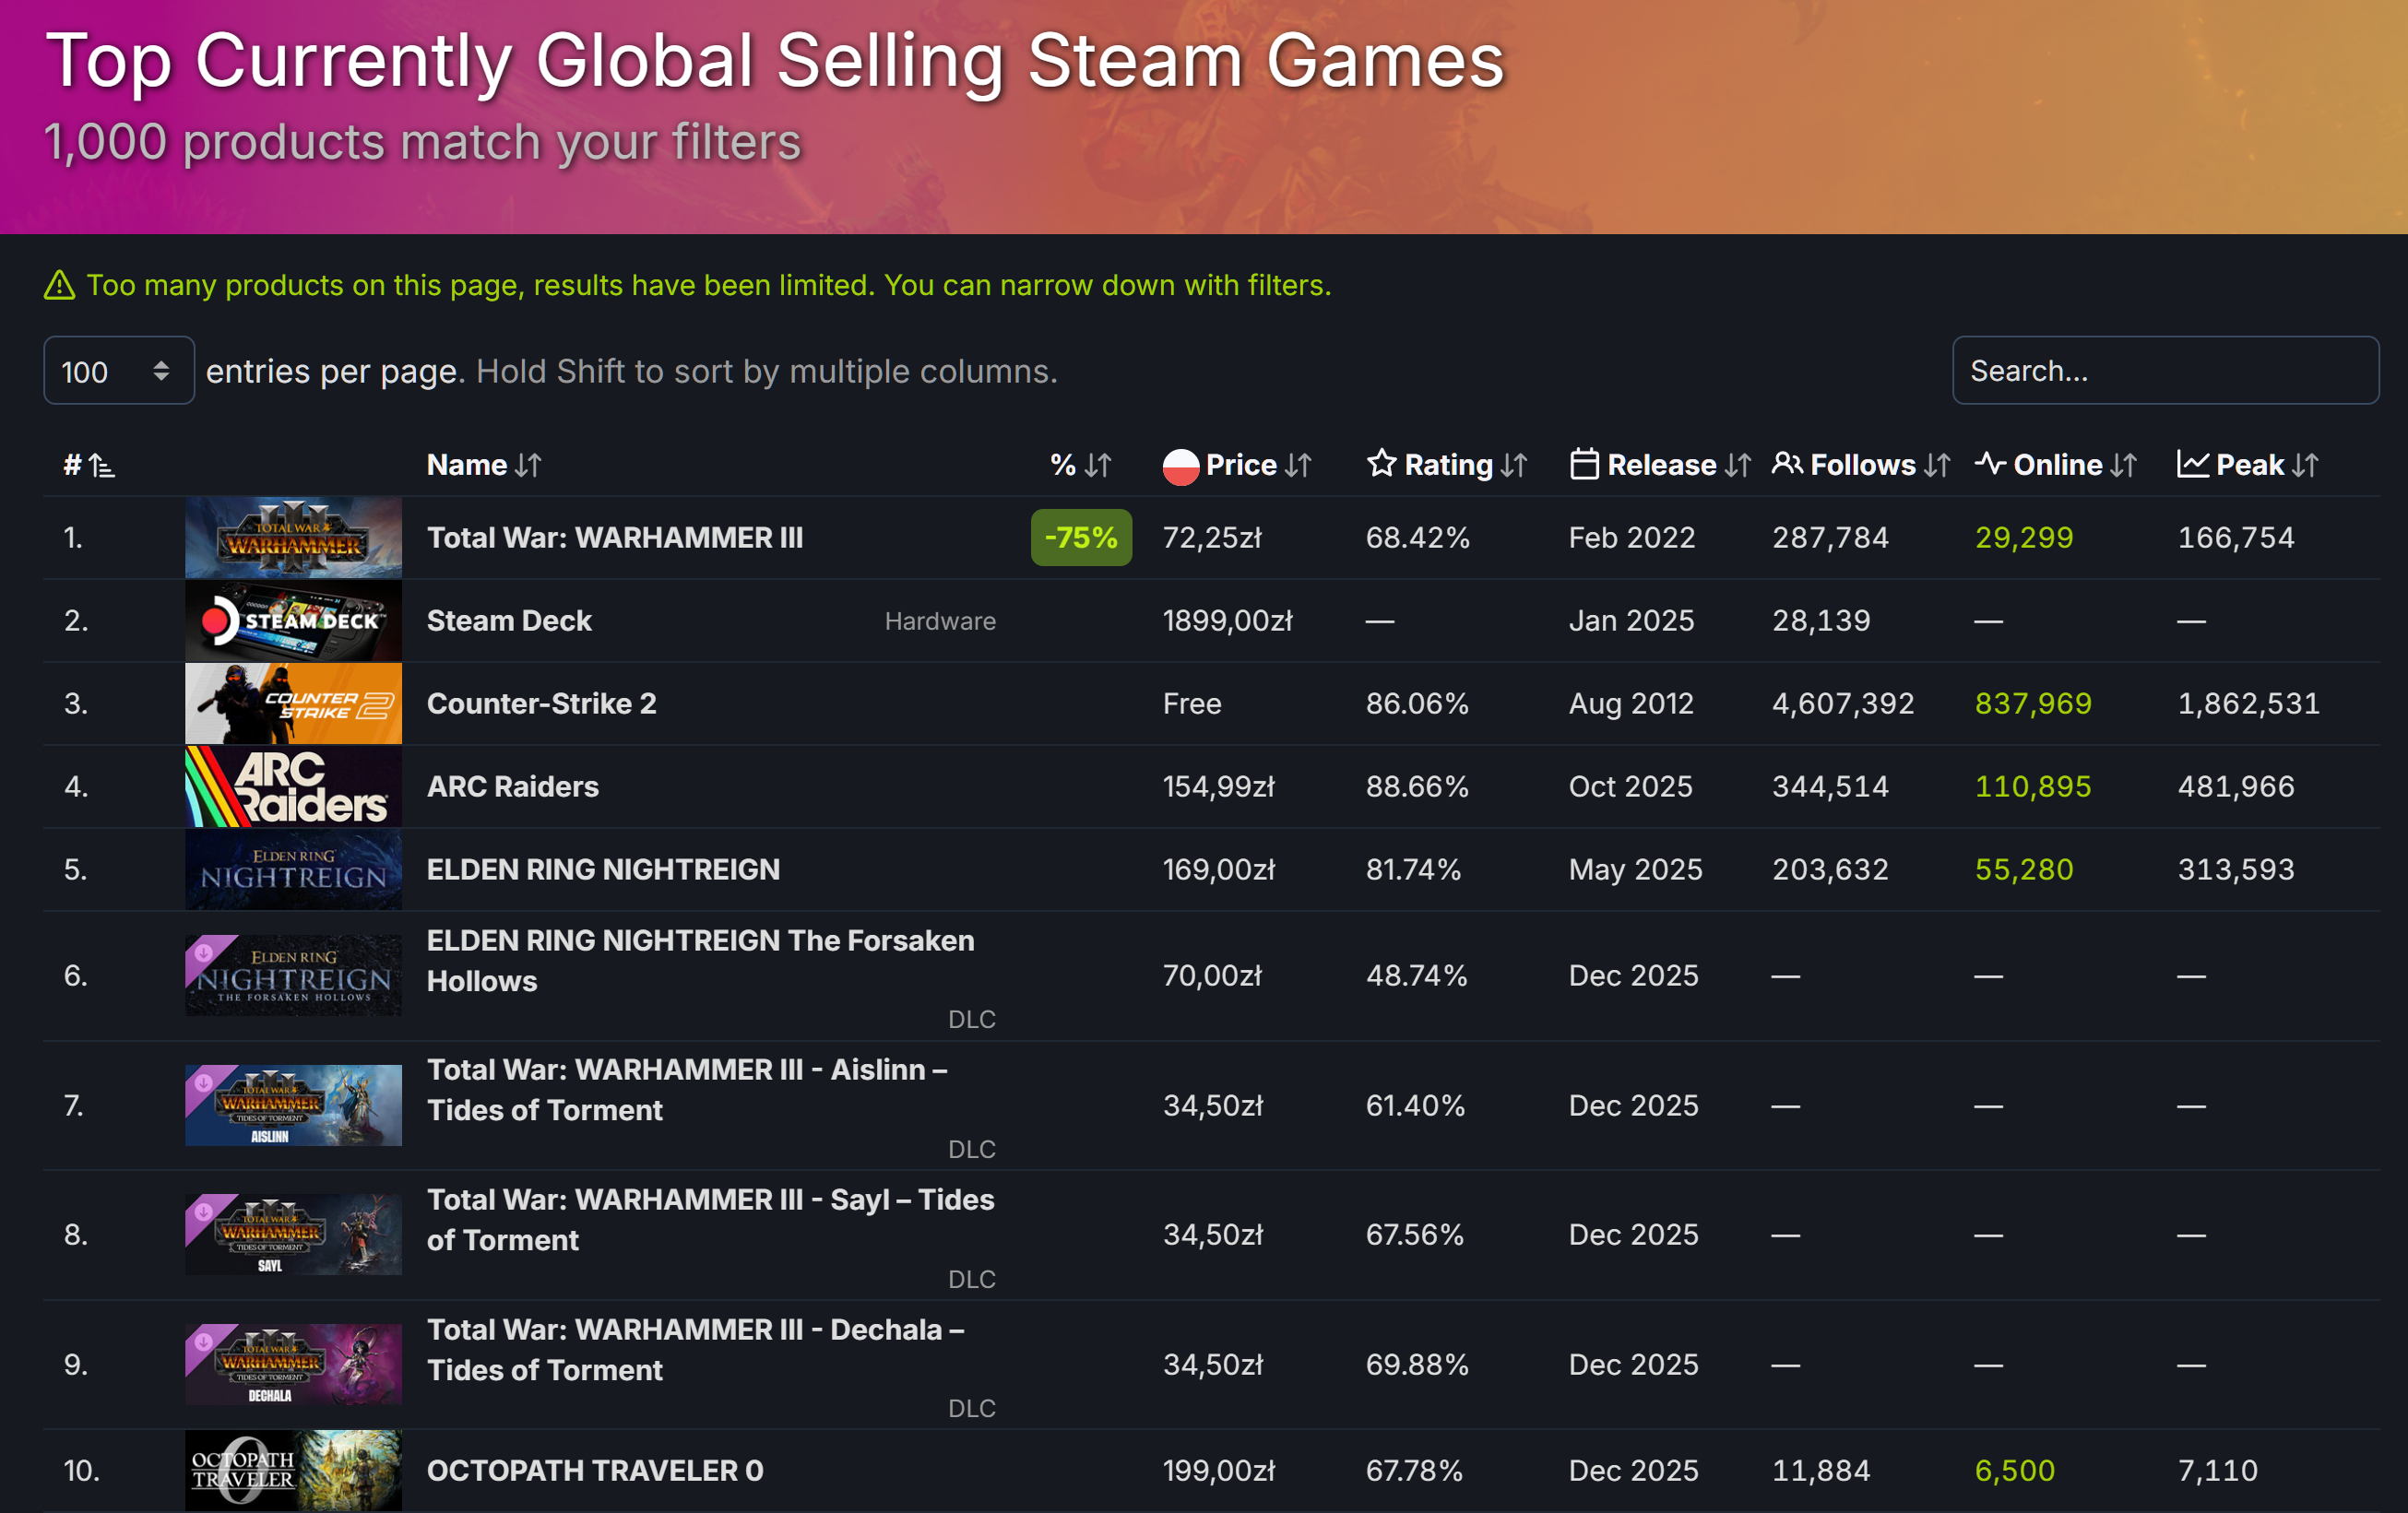2408x1513 pixels.
Task: Click the people icon in Follows header
Action: (x=1787, y=464)
